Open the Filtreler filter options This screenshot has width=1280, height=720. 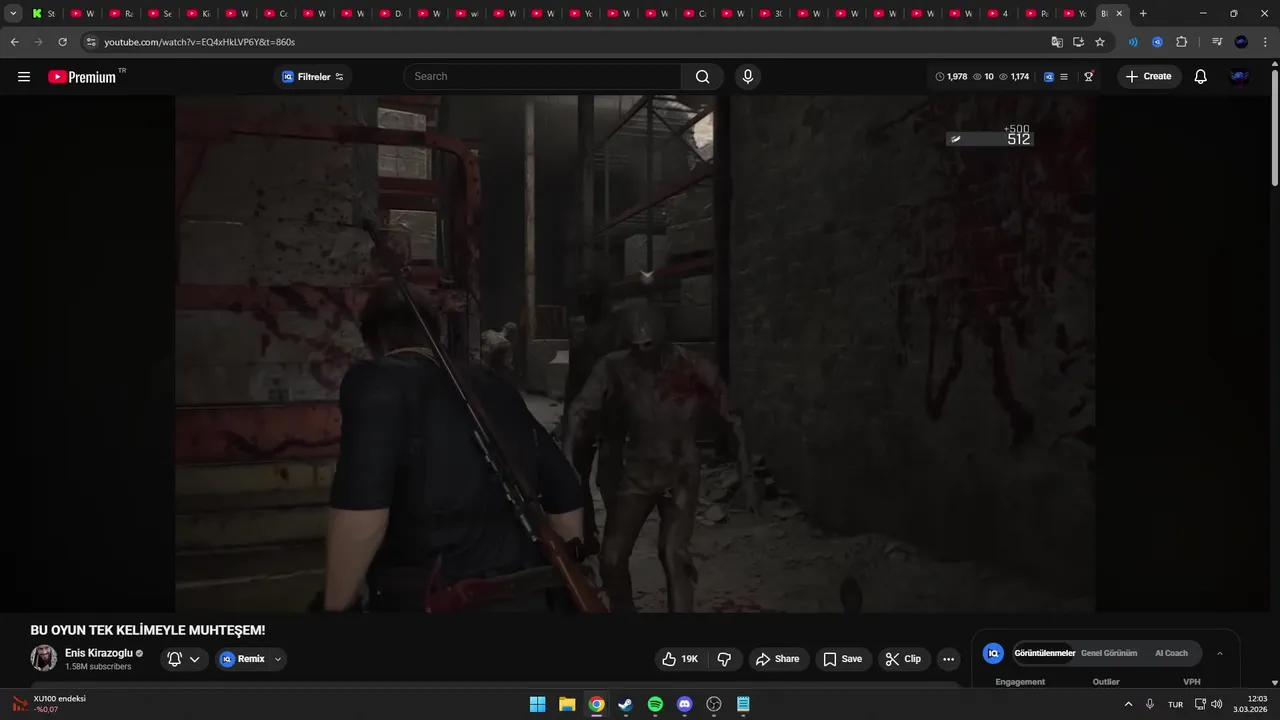pyautogui.click(x=313, y=77)
